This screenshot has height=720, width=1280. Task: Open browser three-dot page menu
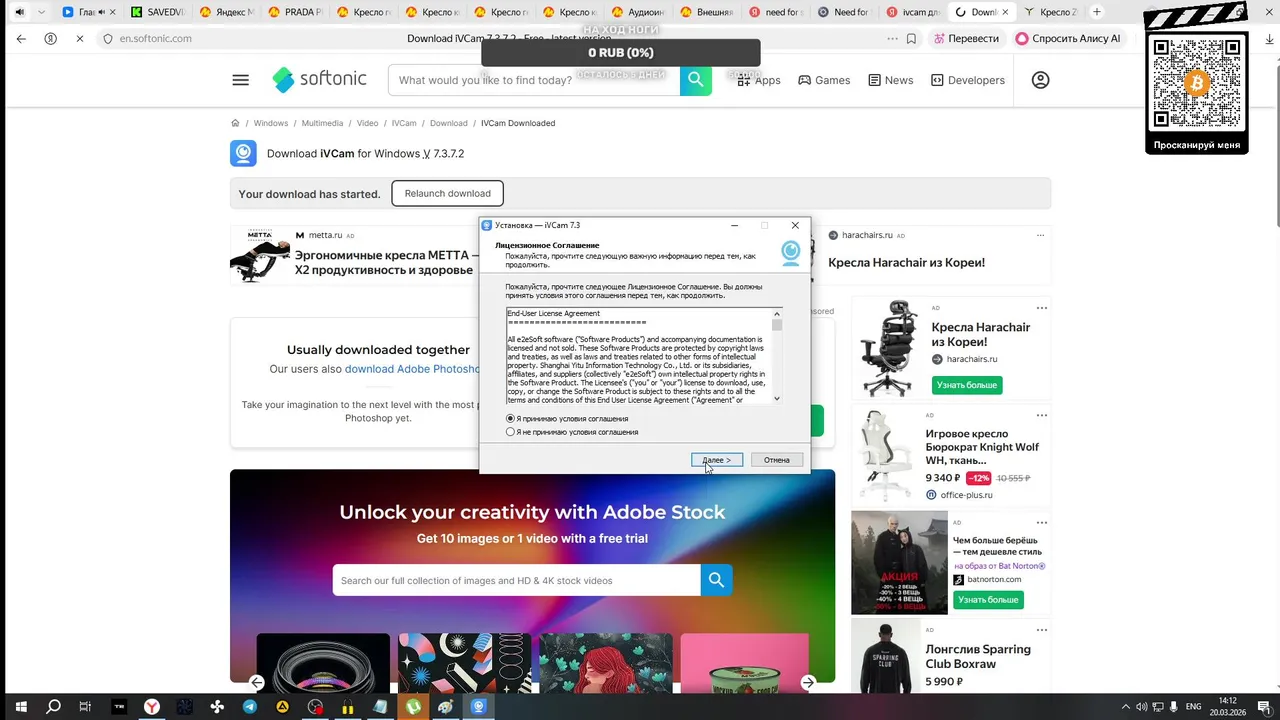(893, 38)
